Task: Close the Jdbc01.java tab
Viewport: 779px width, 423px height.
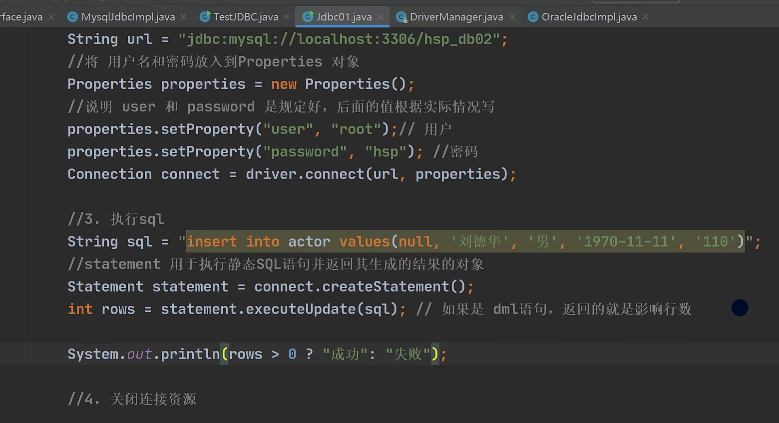Action: (380, 17)
